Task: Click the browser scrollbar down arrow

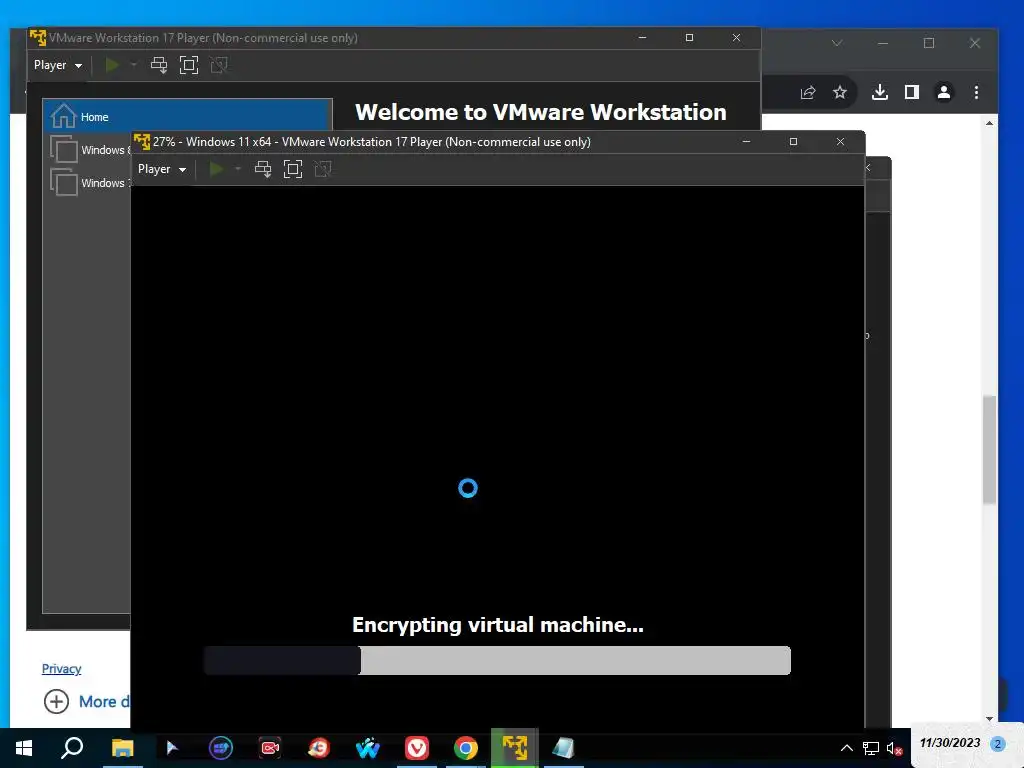Action: coord(989,719)
